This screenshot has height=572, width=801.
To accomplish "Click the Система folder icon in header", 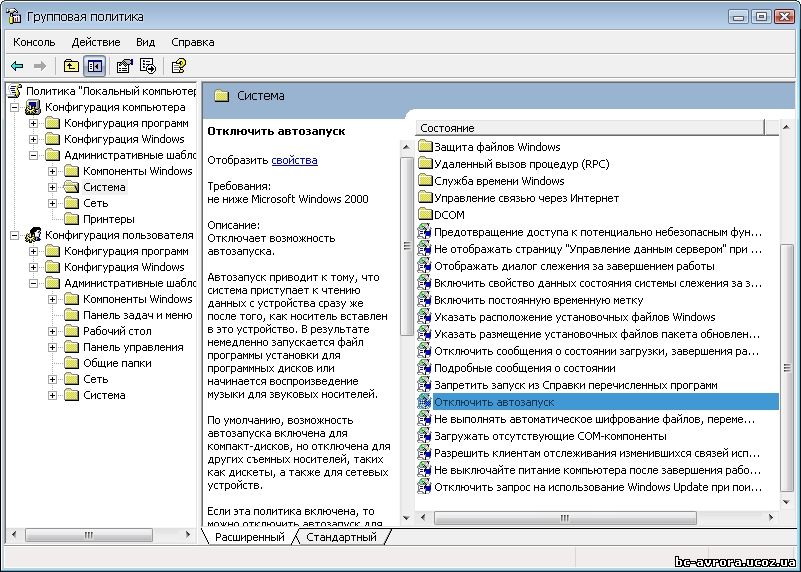I will click(x=221, y=96).
